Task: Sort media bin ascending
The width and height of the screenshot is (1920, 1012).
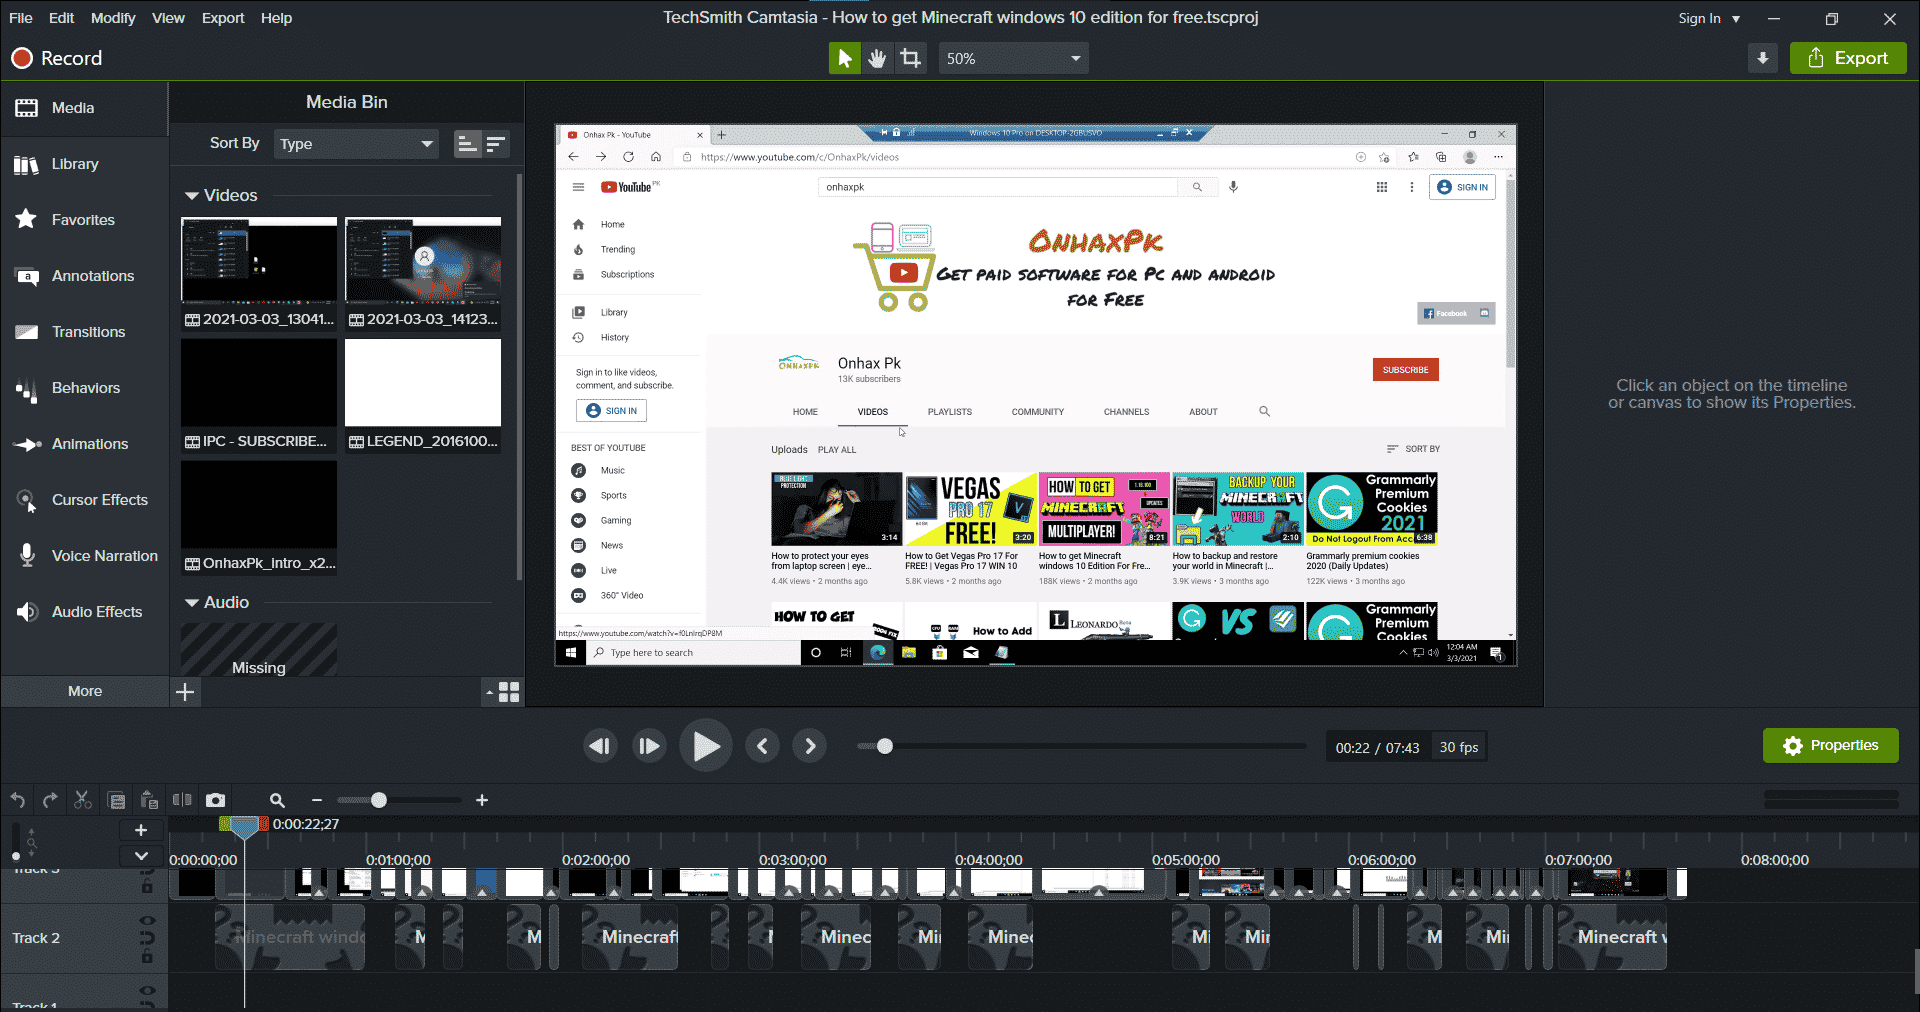Action: [x=467, y=144]
